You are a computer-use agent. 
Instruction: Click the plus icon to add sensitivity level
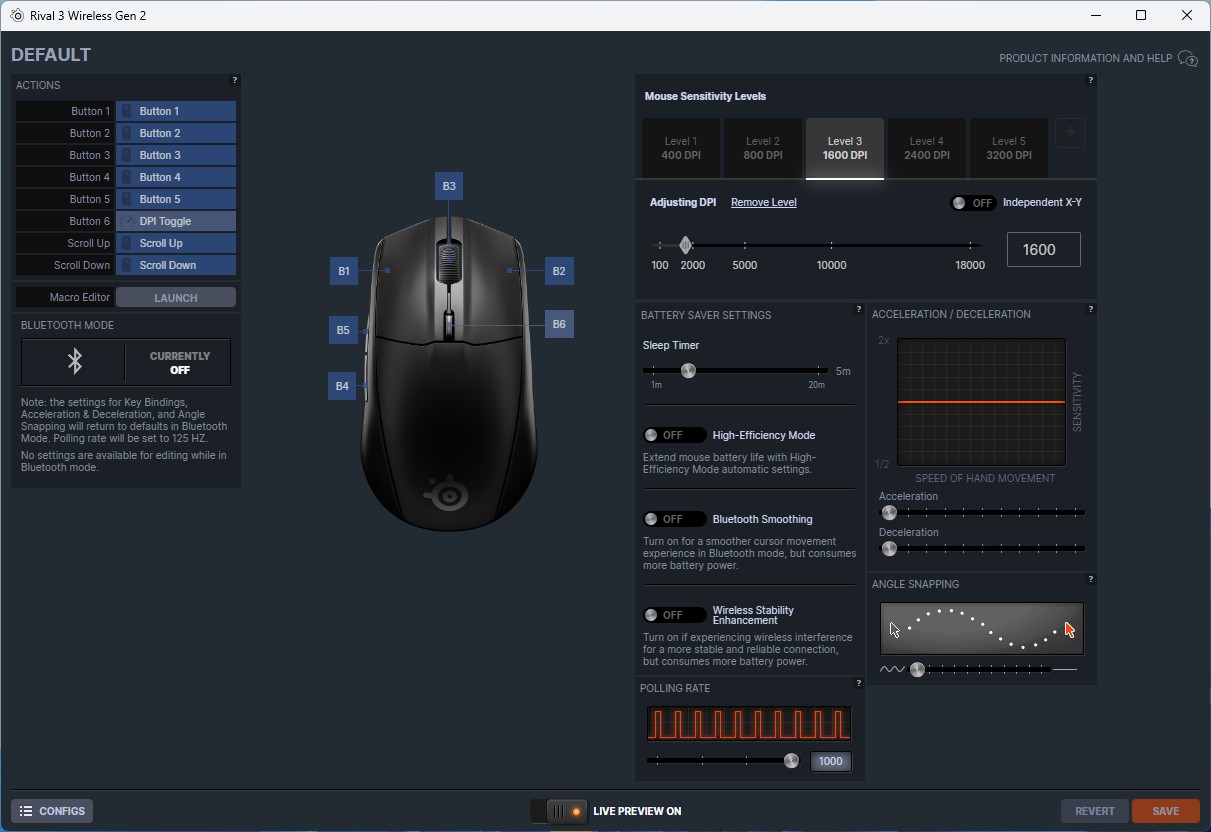1069,133
